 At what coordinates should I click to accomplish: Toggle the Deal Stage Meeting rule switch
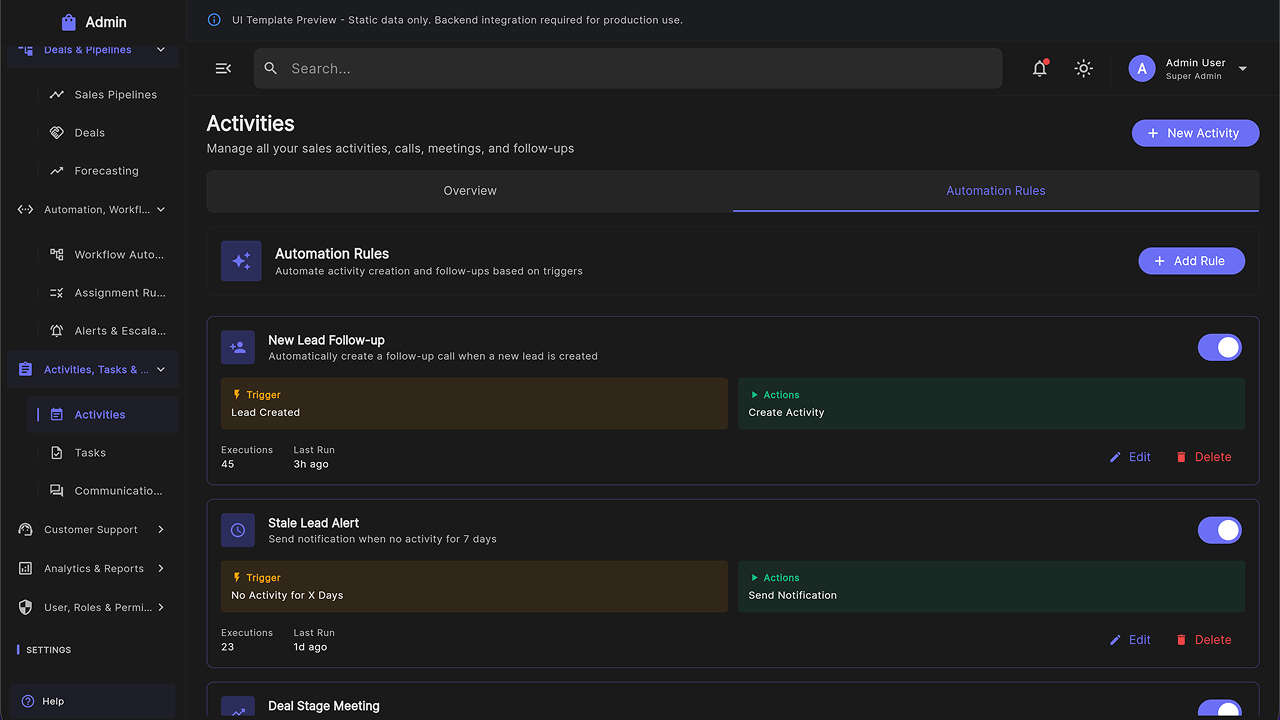(x=1220, y=709)
